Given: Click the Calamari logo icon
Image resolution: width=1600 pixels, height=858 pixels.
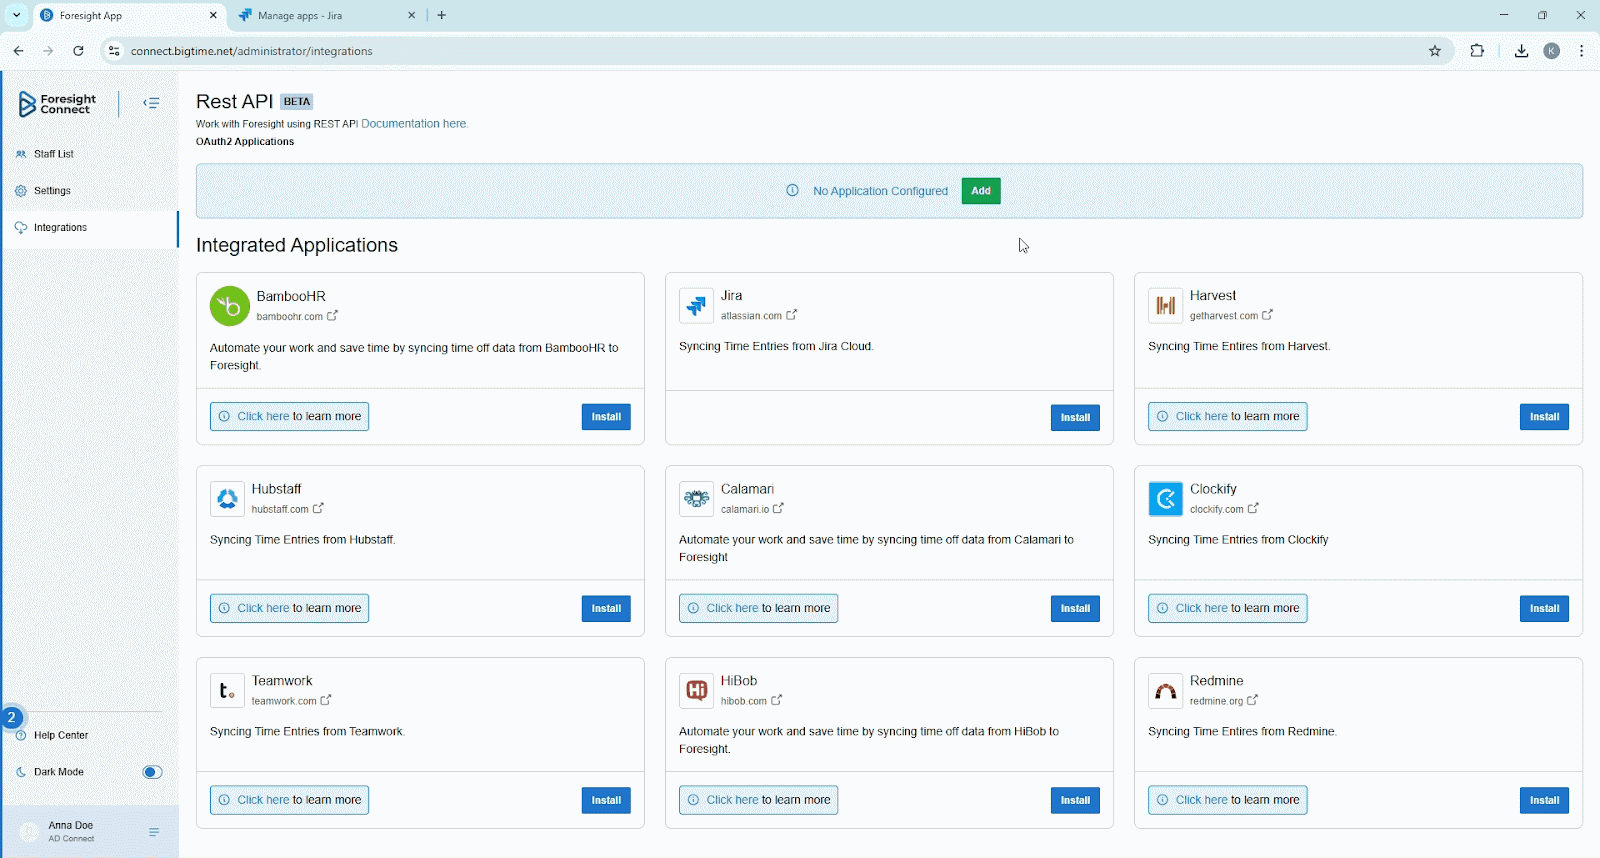Looking at the screenshot, I should (696, 499).
